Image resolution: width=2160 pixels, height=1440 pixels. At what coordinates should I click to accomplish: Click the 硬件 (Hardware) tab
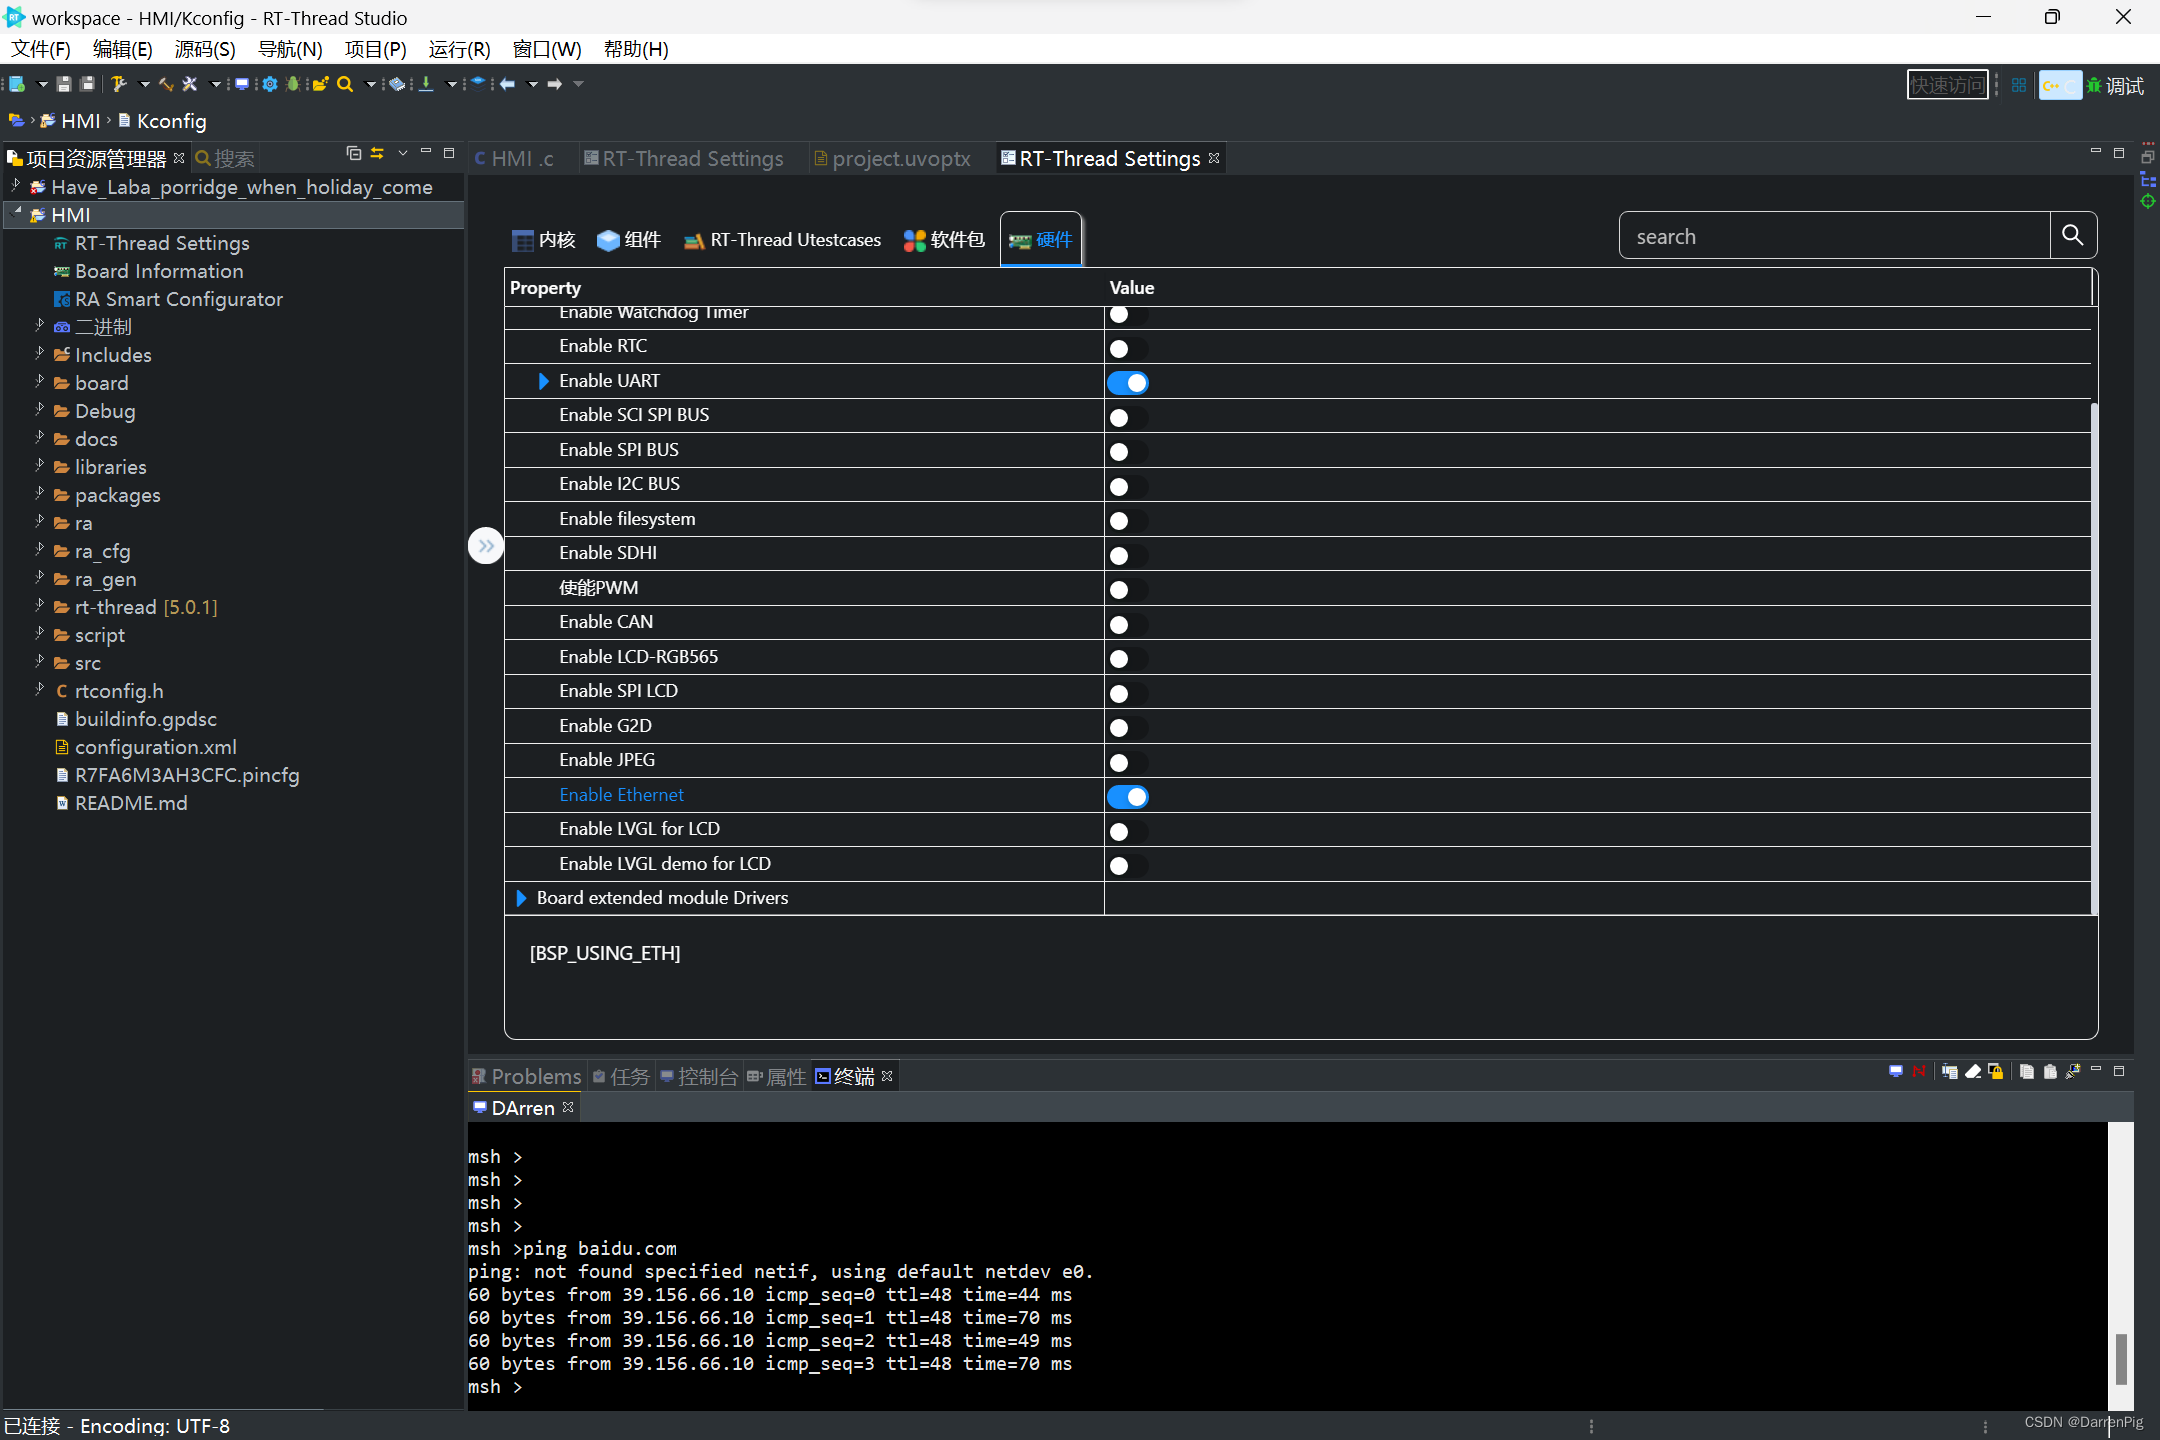[x=1043, y=239]
